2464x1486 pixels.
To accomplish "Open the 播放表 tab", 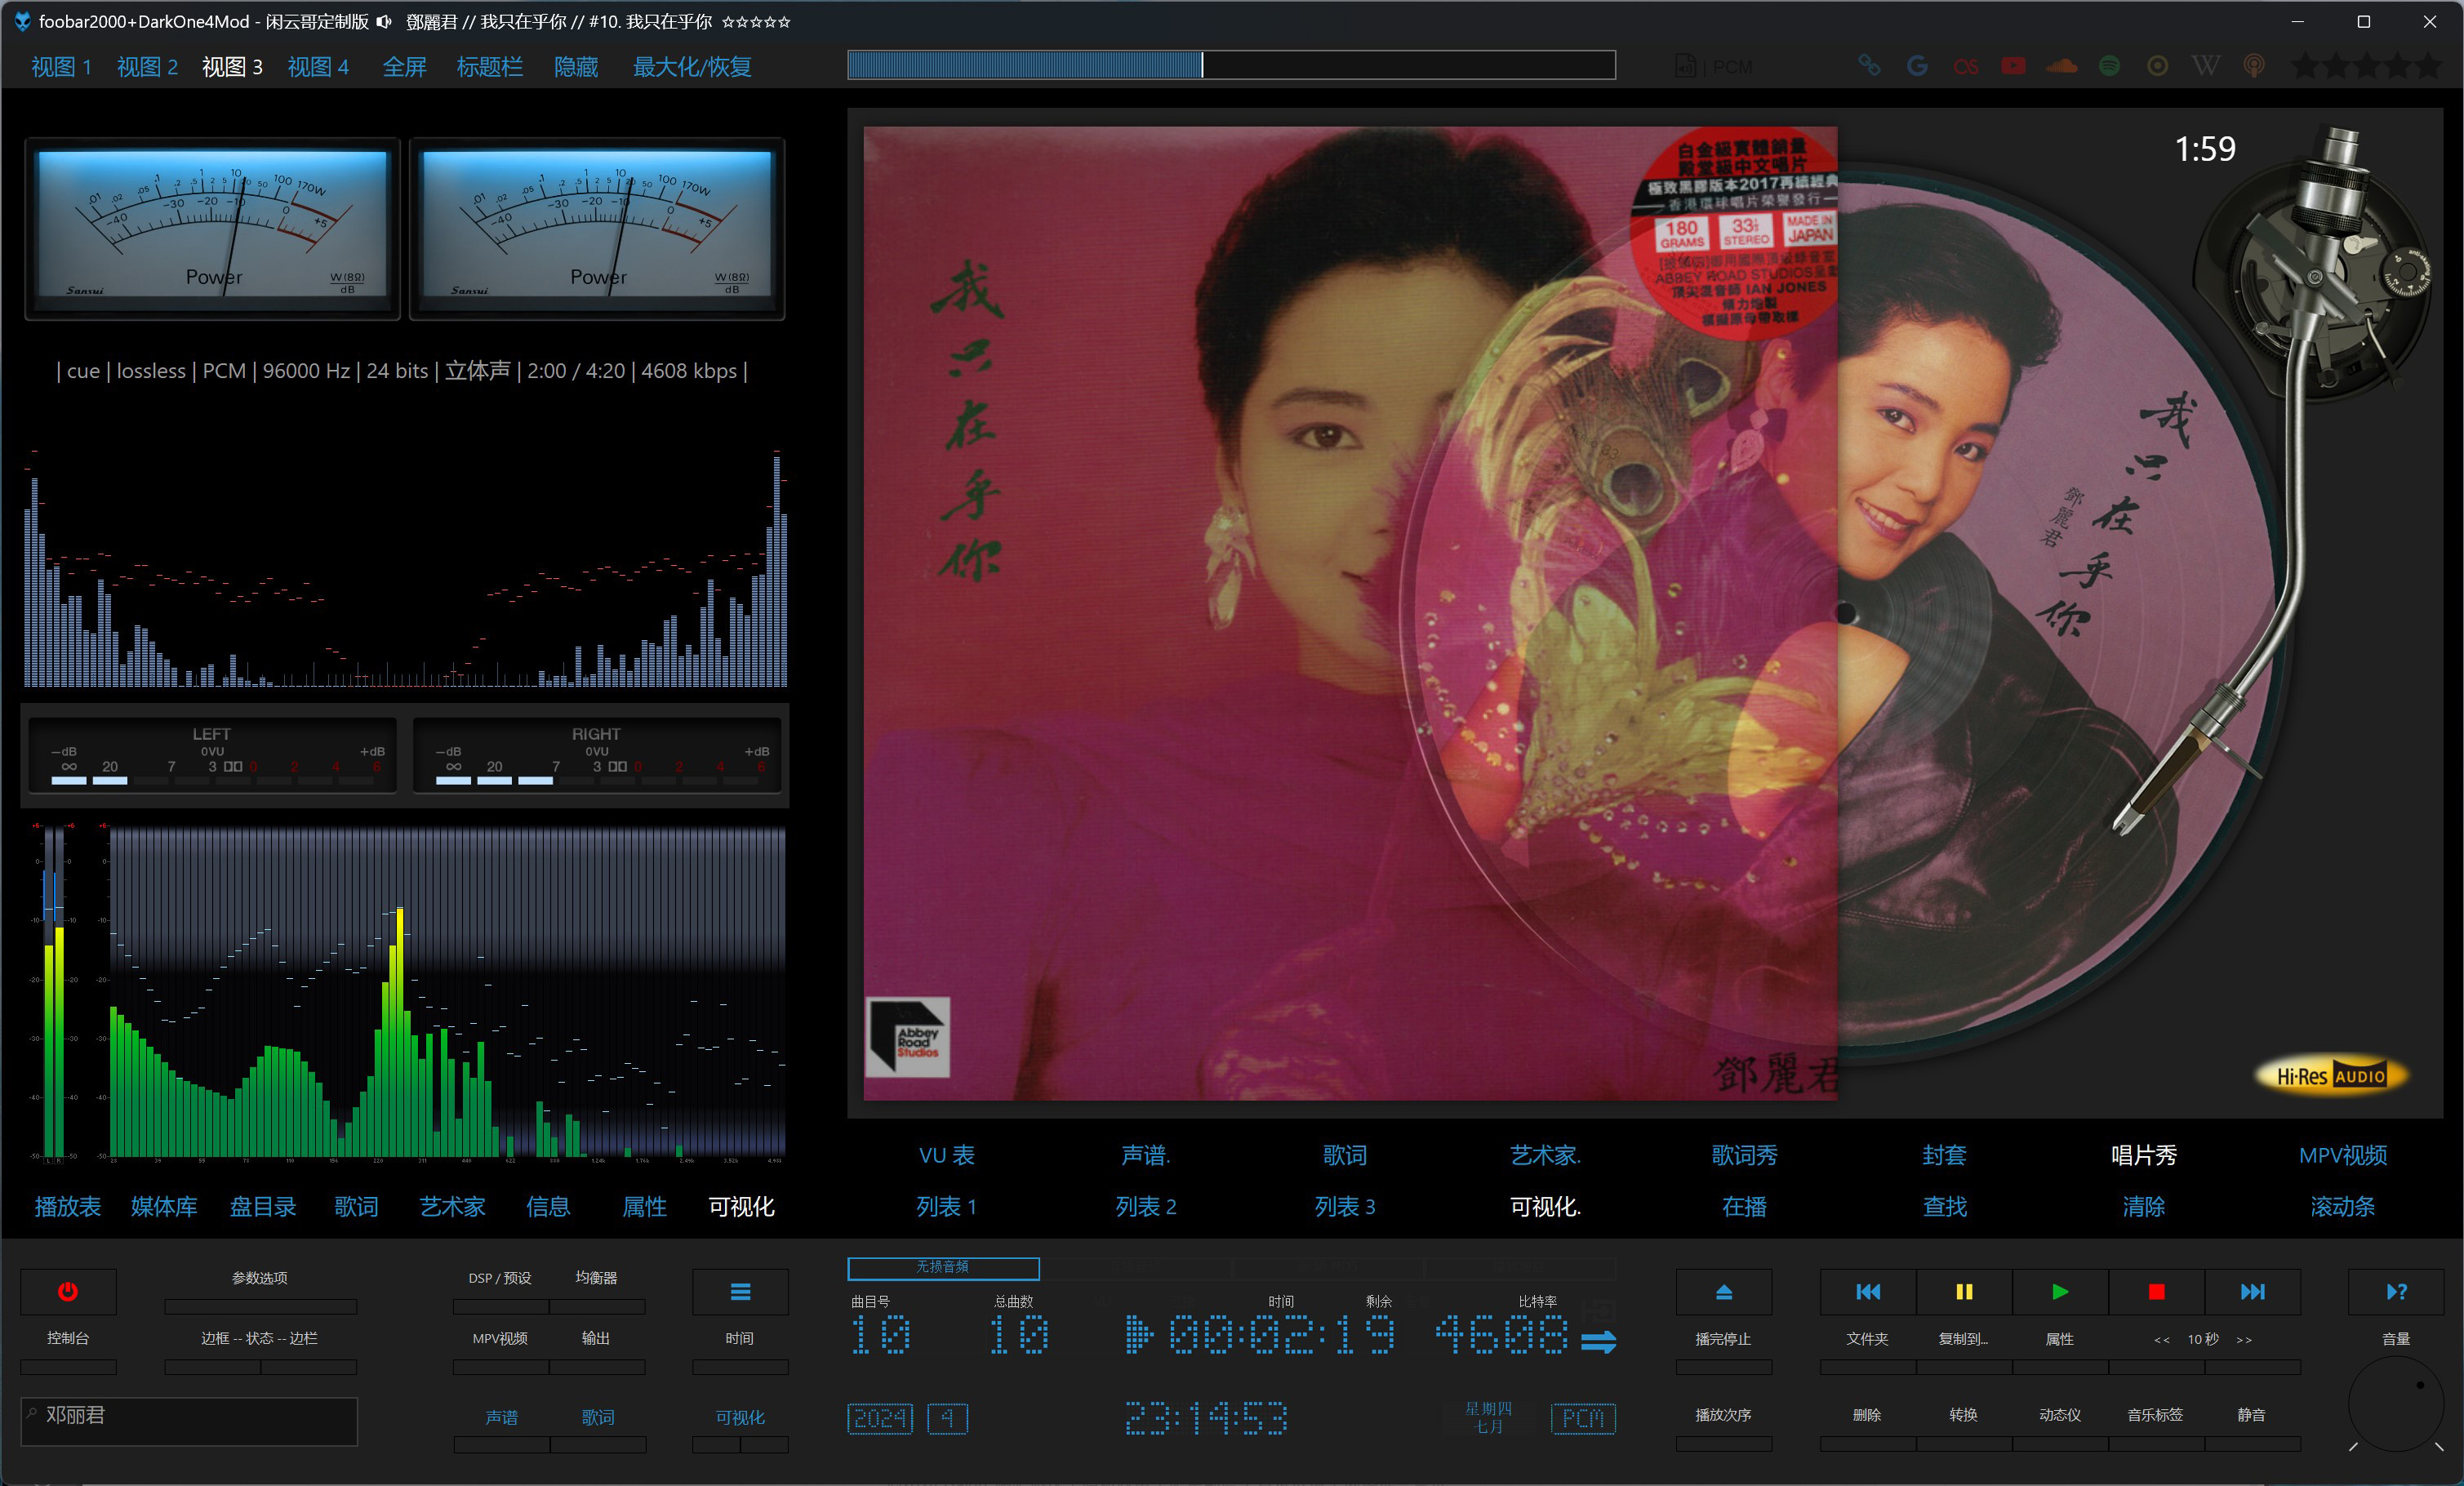I will [67, 1206].
